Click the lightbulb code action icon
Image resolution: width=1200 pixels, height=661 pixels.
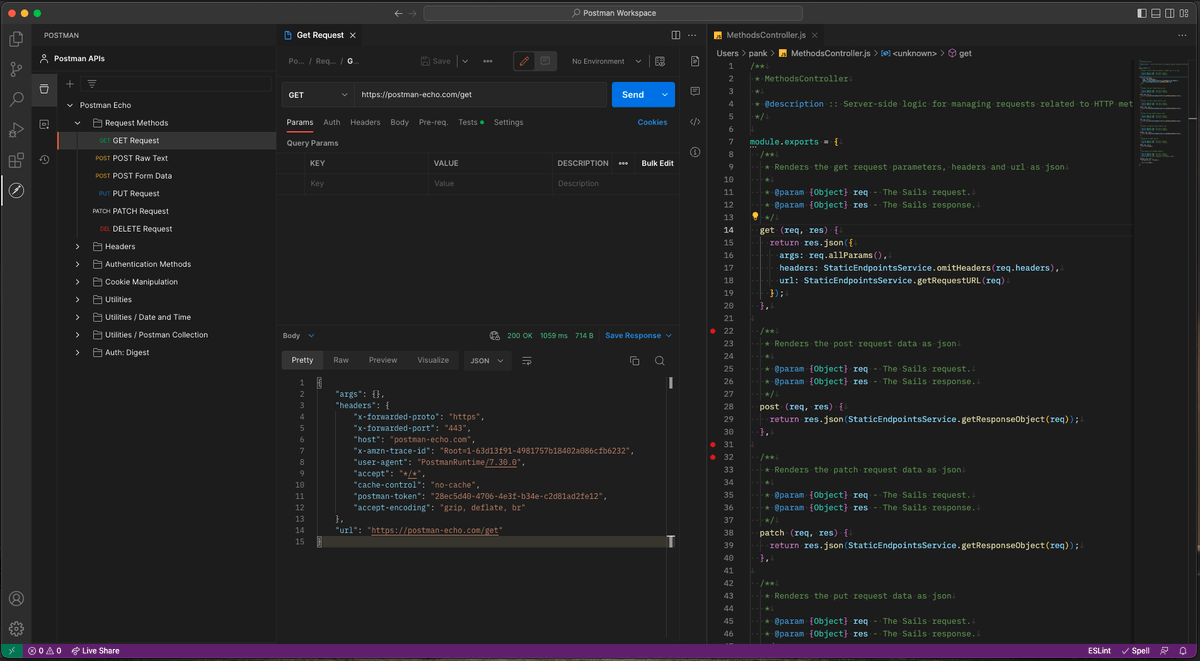(x=756, y=217)
